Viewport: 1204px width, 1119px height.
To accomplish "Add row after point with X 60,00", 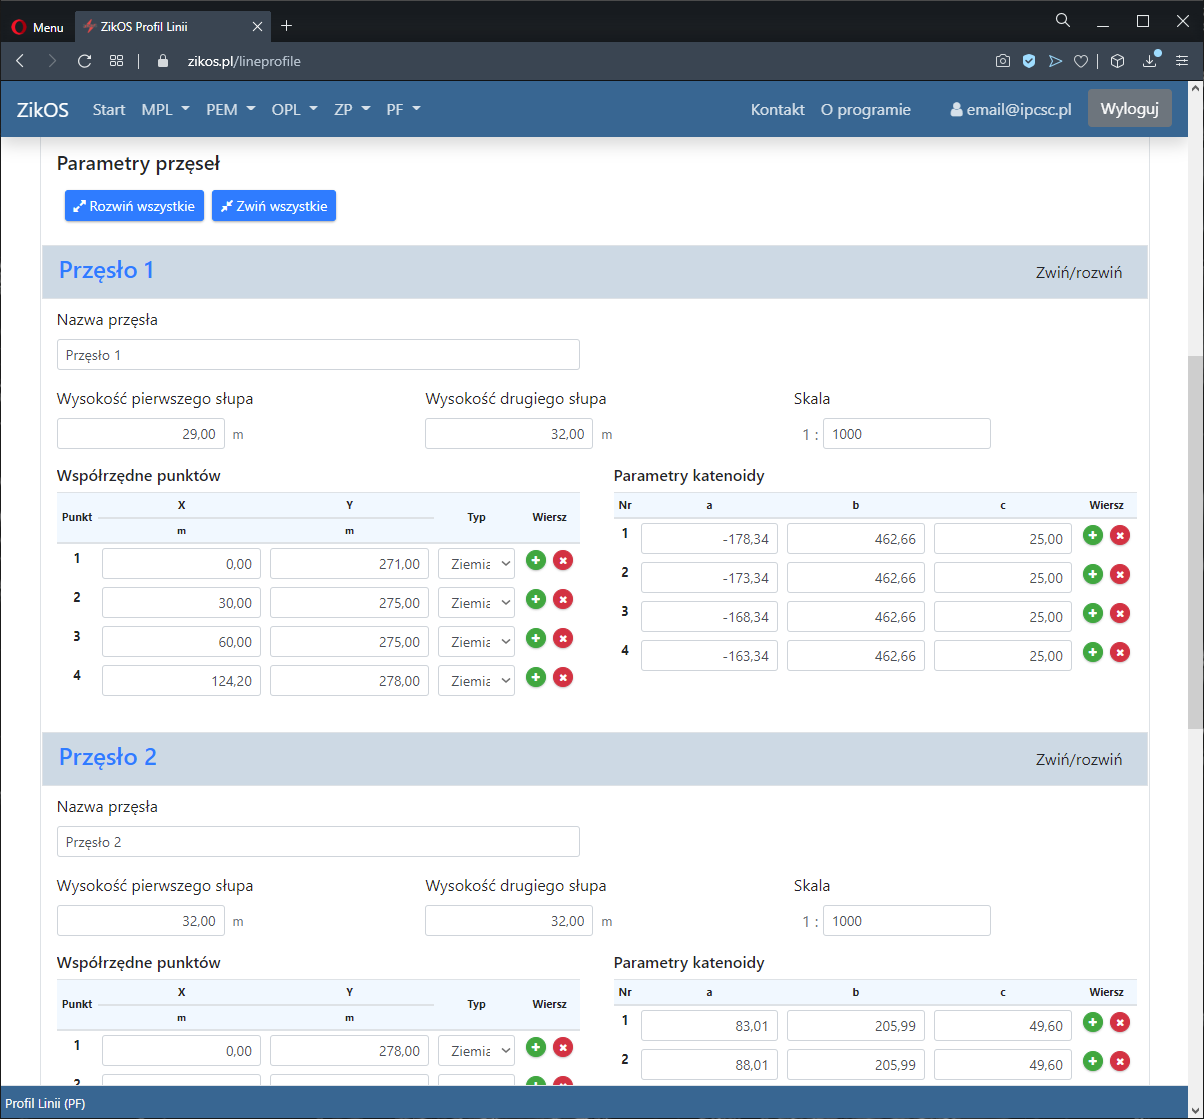I will pyautogui.click(x=536, y=638).
